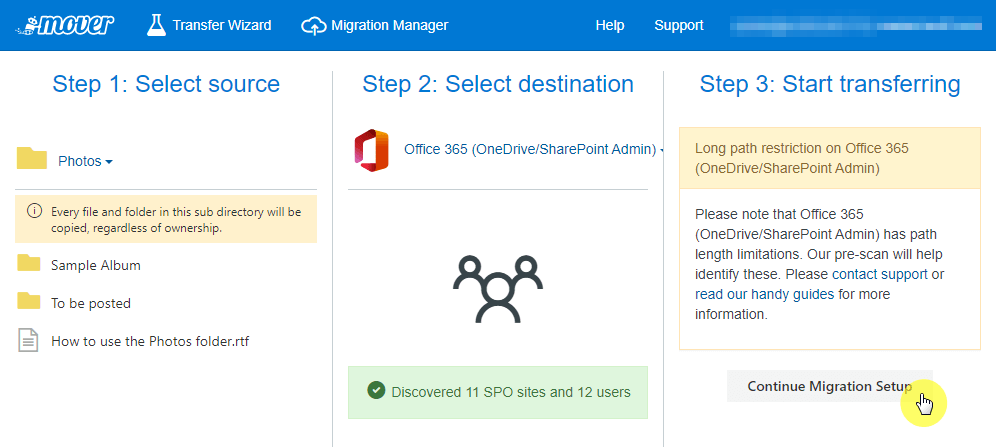Image resolution: width=996 pixels, height=447 pixels.
Task: Open the To be posted folder
Action: tap(91, 304)
